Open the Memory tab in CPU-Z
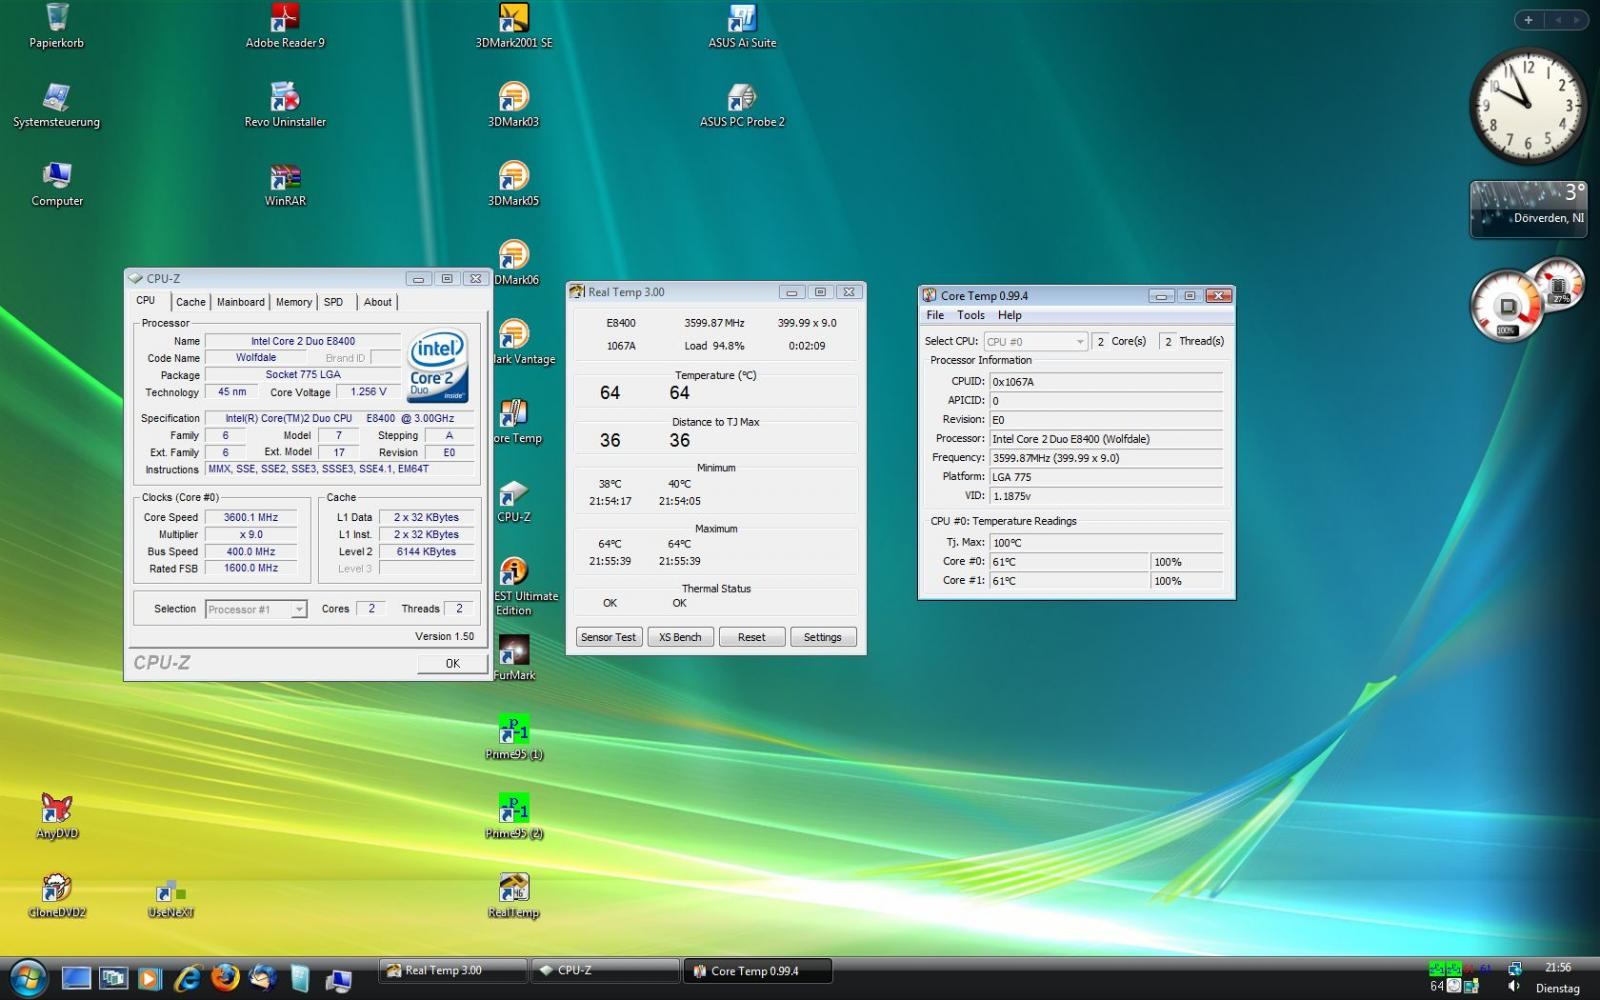The image size is (1600, 1000). click(294, 302)
